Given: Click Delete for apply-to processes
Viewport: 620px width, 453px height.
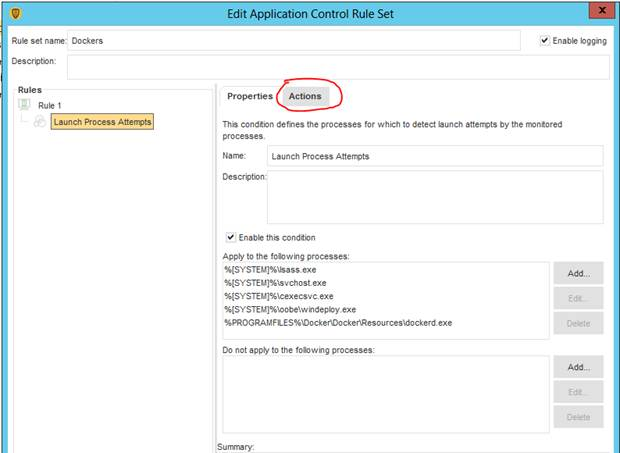Looking at the screenshot, I should tap(578, 323).
